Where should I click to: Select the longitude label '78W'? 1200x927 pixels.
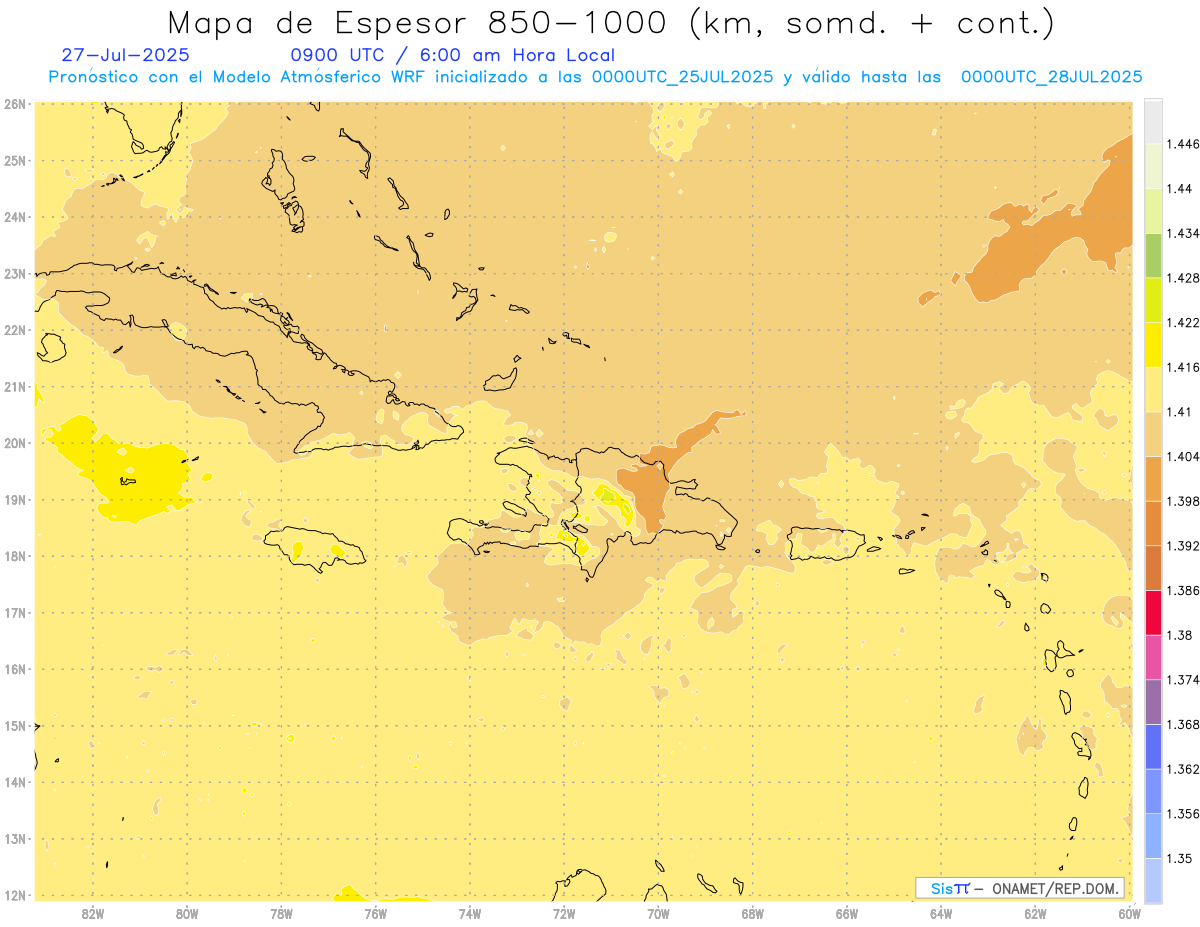(x=281, y=913)
